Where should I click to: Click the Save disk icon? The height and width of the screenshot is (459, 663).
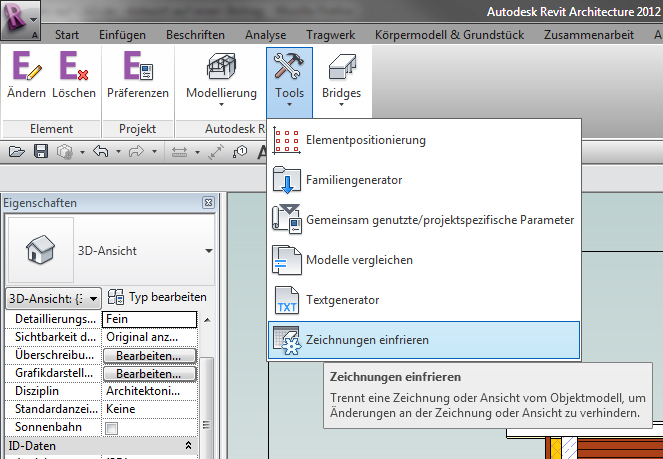click(41, 151)
